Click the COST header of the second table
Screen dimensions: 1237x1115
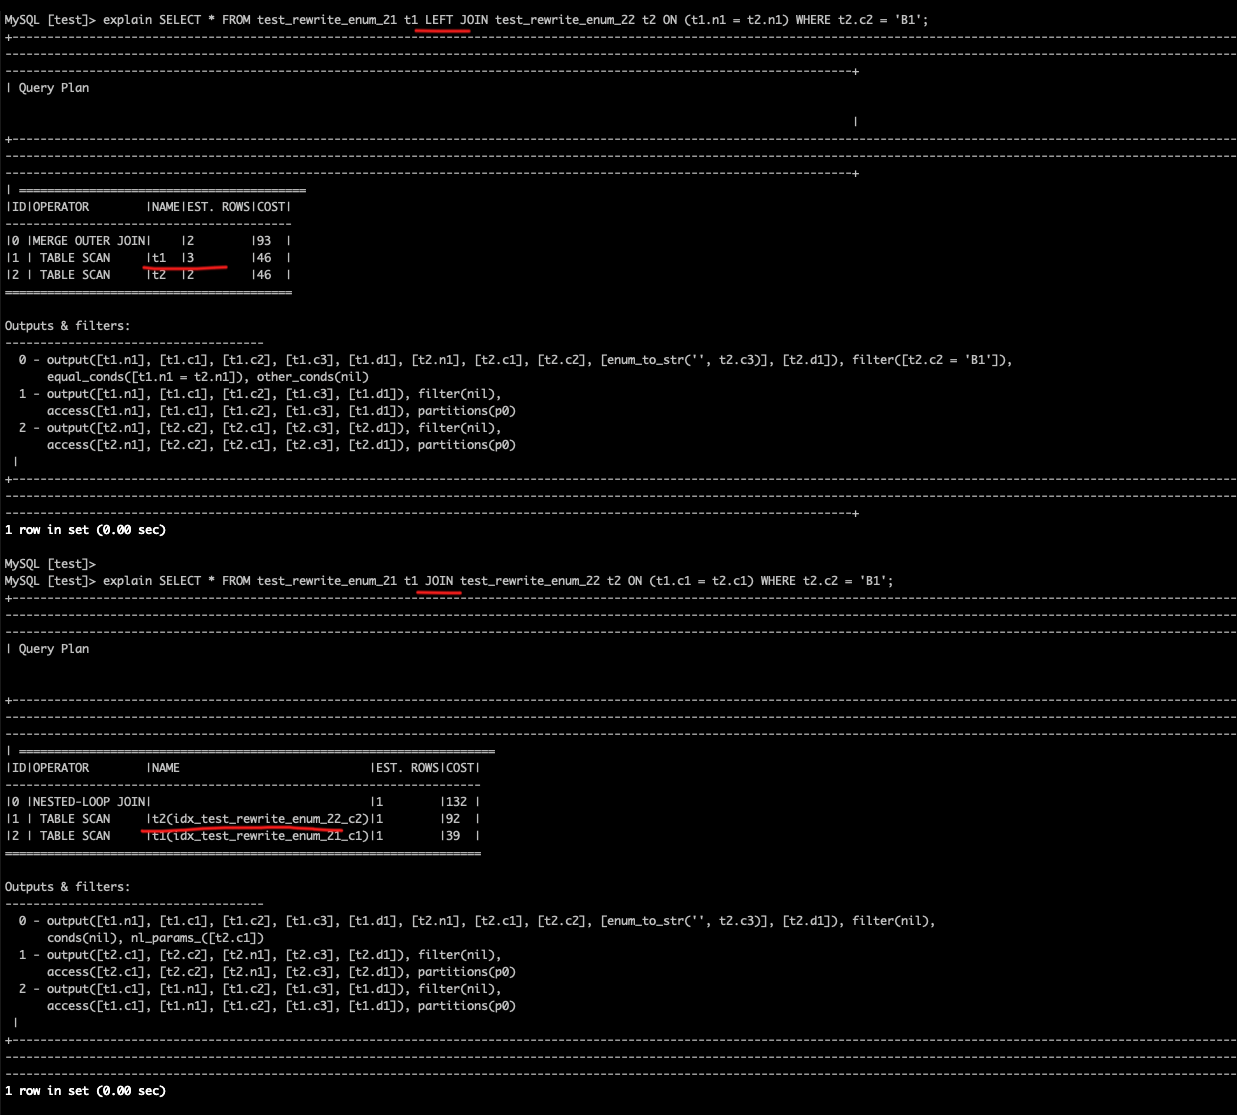[461, 767]
